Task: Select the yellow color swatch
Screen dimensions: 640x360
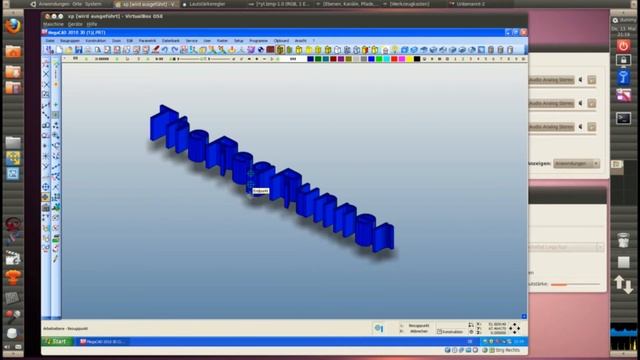Action: click(409, 59)
